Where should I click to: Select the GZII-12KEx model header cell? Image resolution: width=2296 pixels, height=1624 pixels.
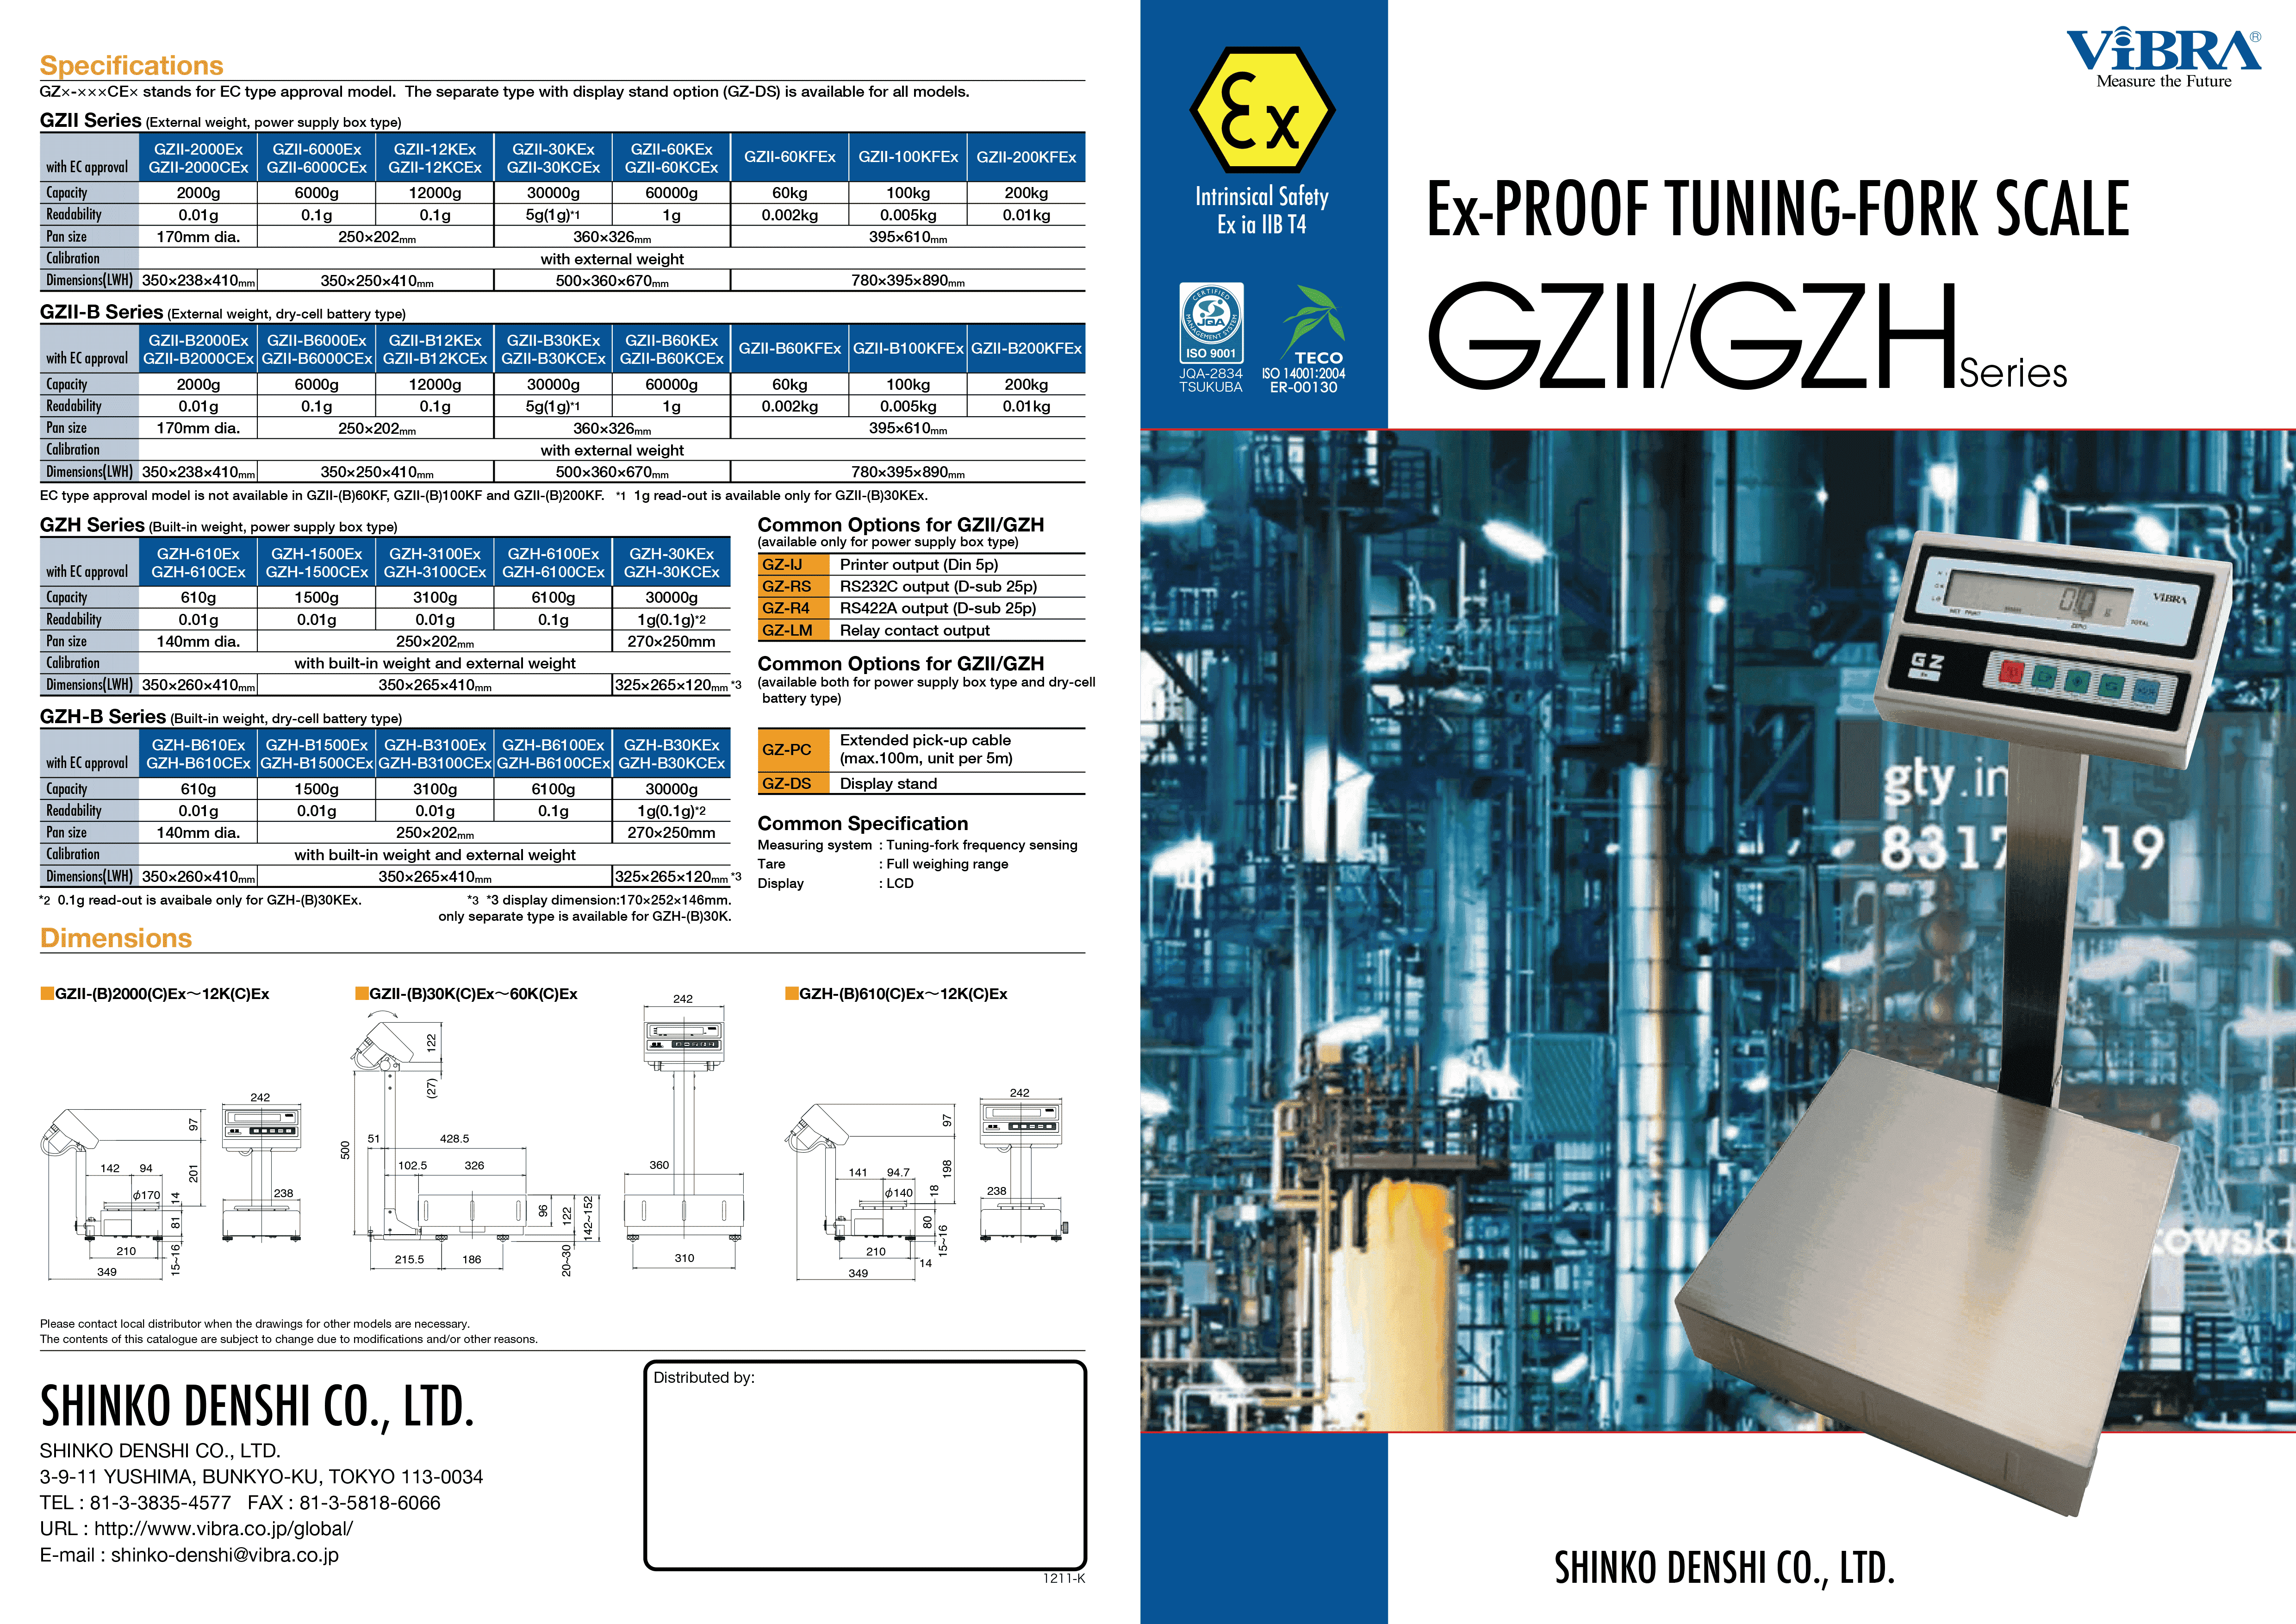click(435, 158)
